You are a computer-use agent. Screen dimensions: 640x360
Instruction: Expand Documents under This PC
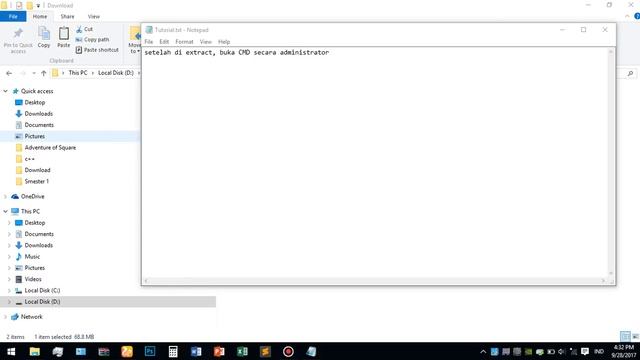(9, 234)
